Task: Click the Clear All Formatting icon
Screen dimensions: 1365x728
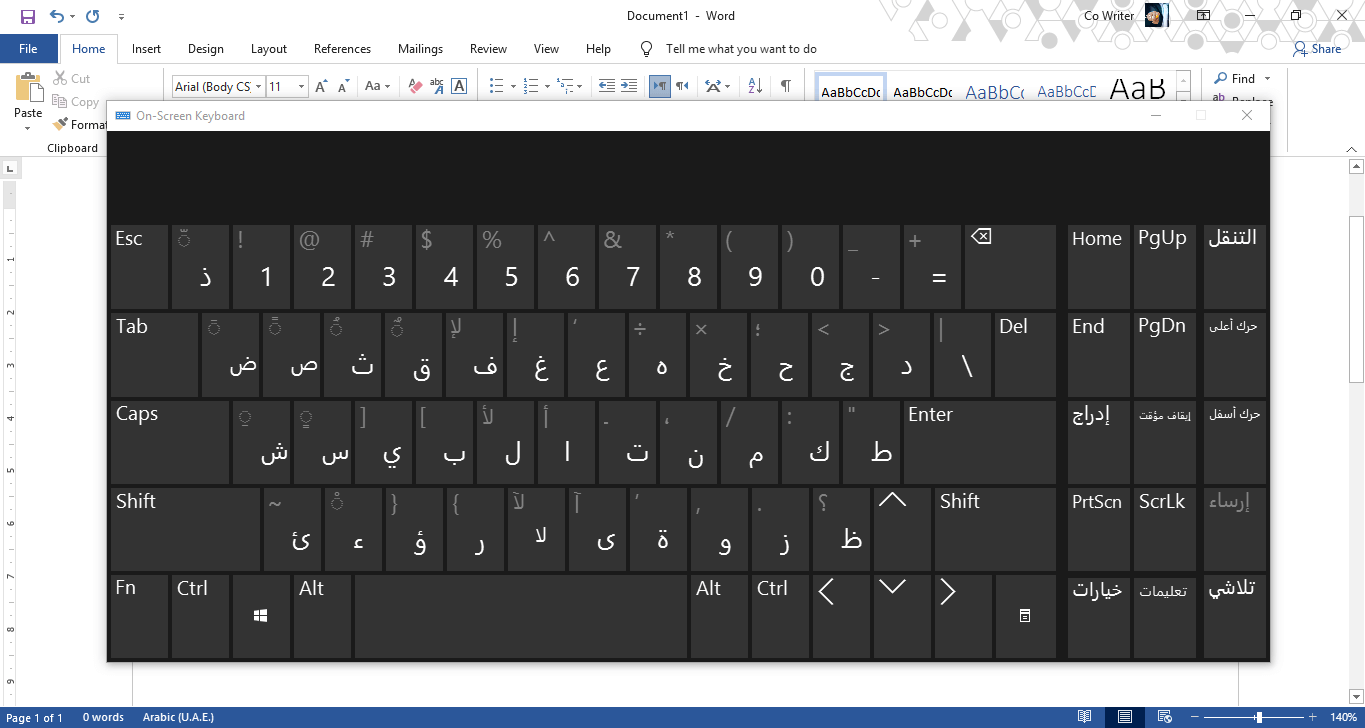Action: (415, 86)
